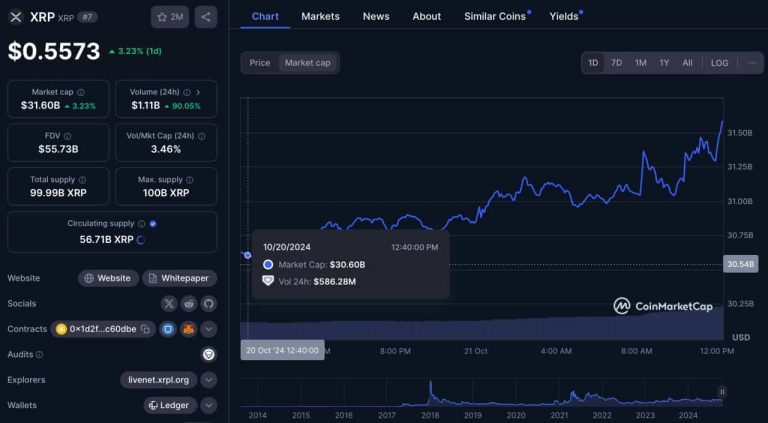Switch to the Markets tab
This screenshot has height=423, width=768.
[x=320, y=16]
